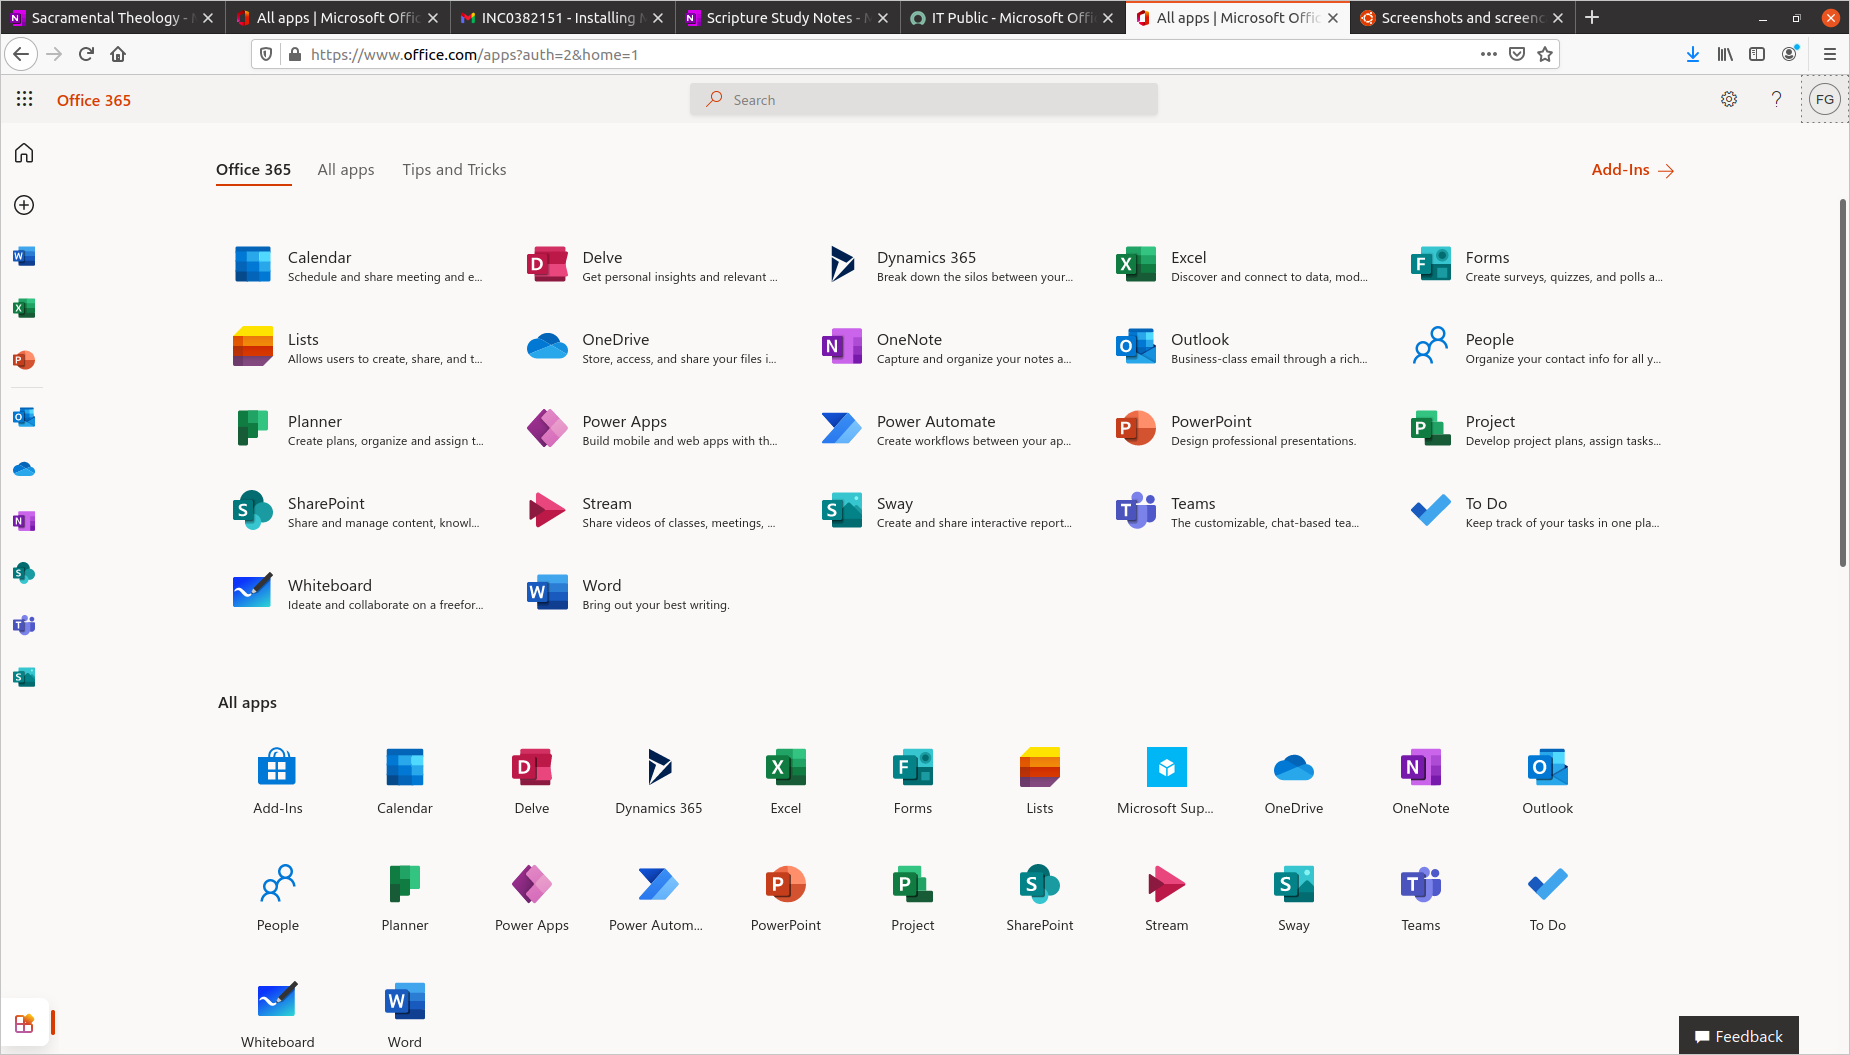Open Teams from the left sidebar
This screenshot has height=1055, width=1850.
pos(24,625)
